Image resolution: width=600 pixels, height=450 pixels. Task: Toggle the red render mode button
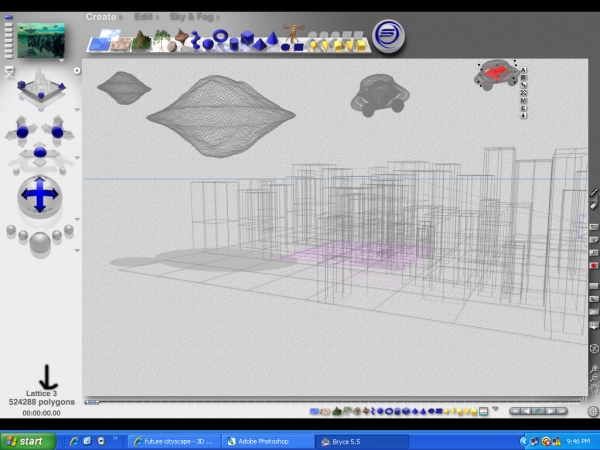tap(593, 266)
